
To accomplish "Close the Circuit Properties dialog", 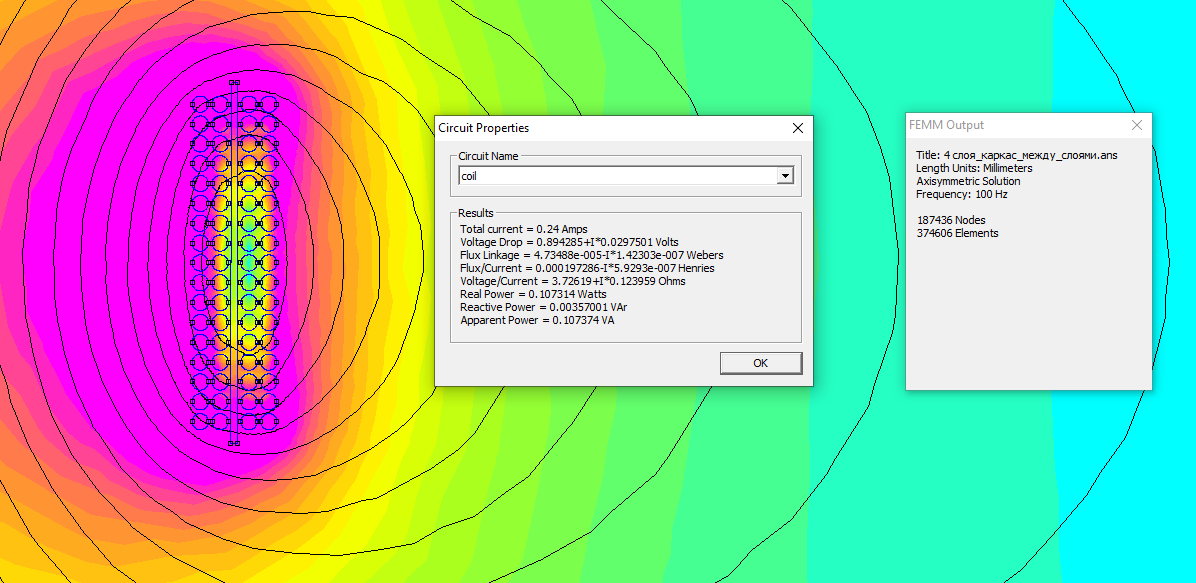I will point(798,128).
